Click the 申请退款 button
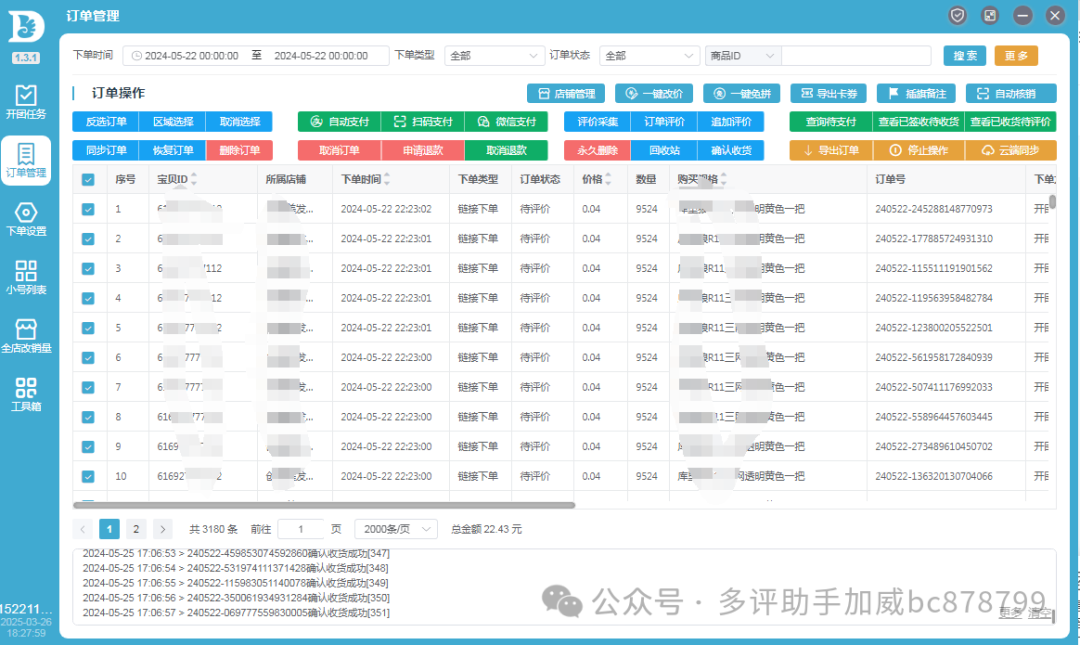This screenshot has width=1080, height=645. click(423, 150)
